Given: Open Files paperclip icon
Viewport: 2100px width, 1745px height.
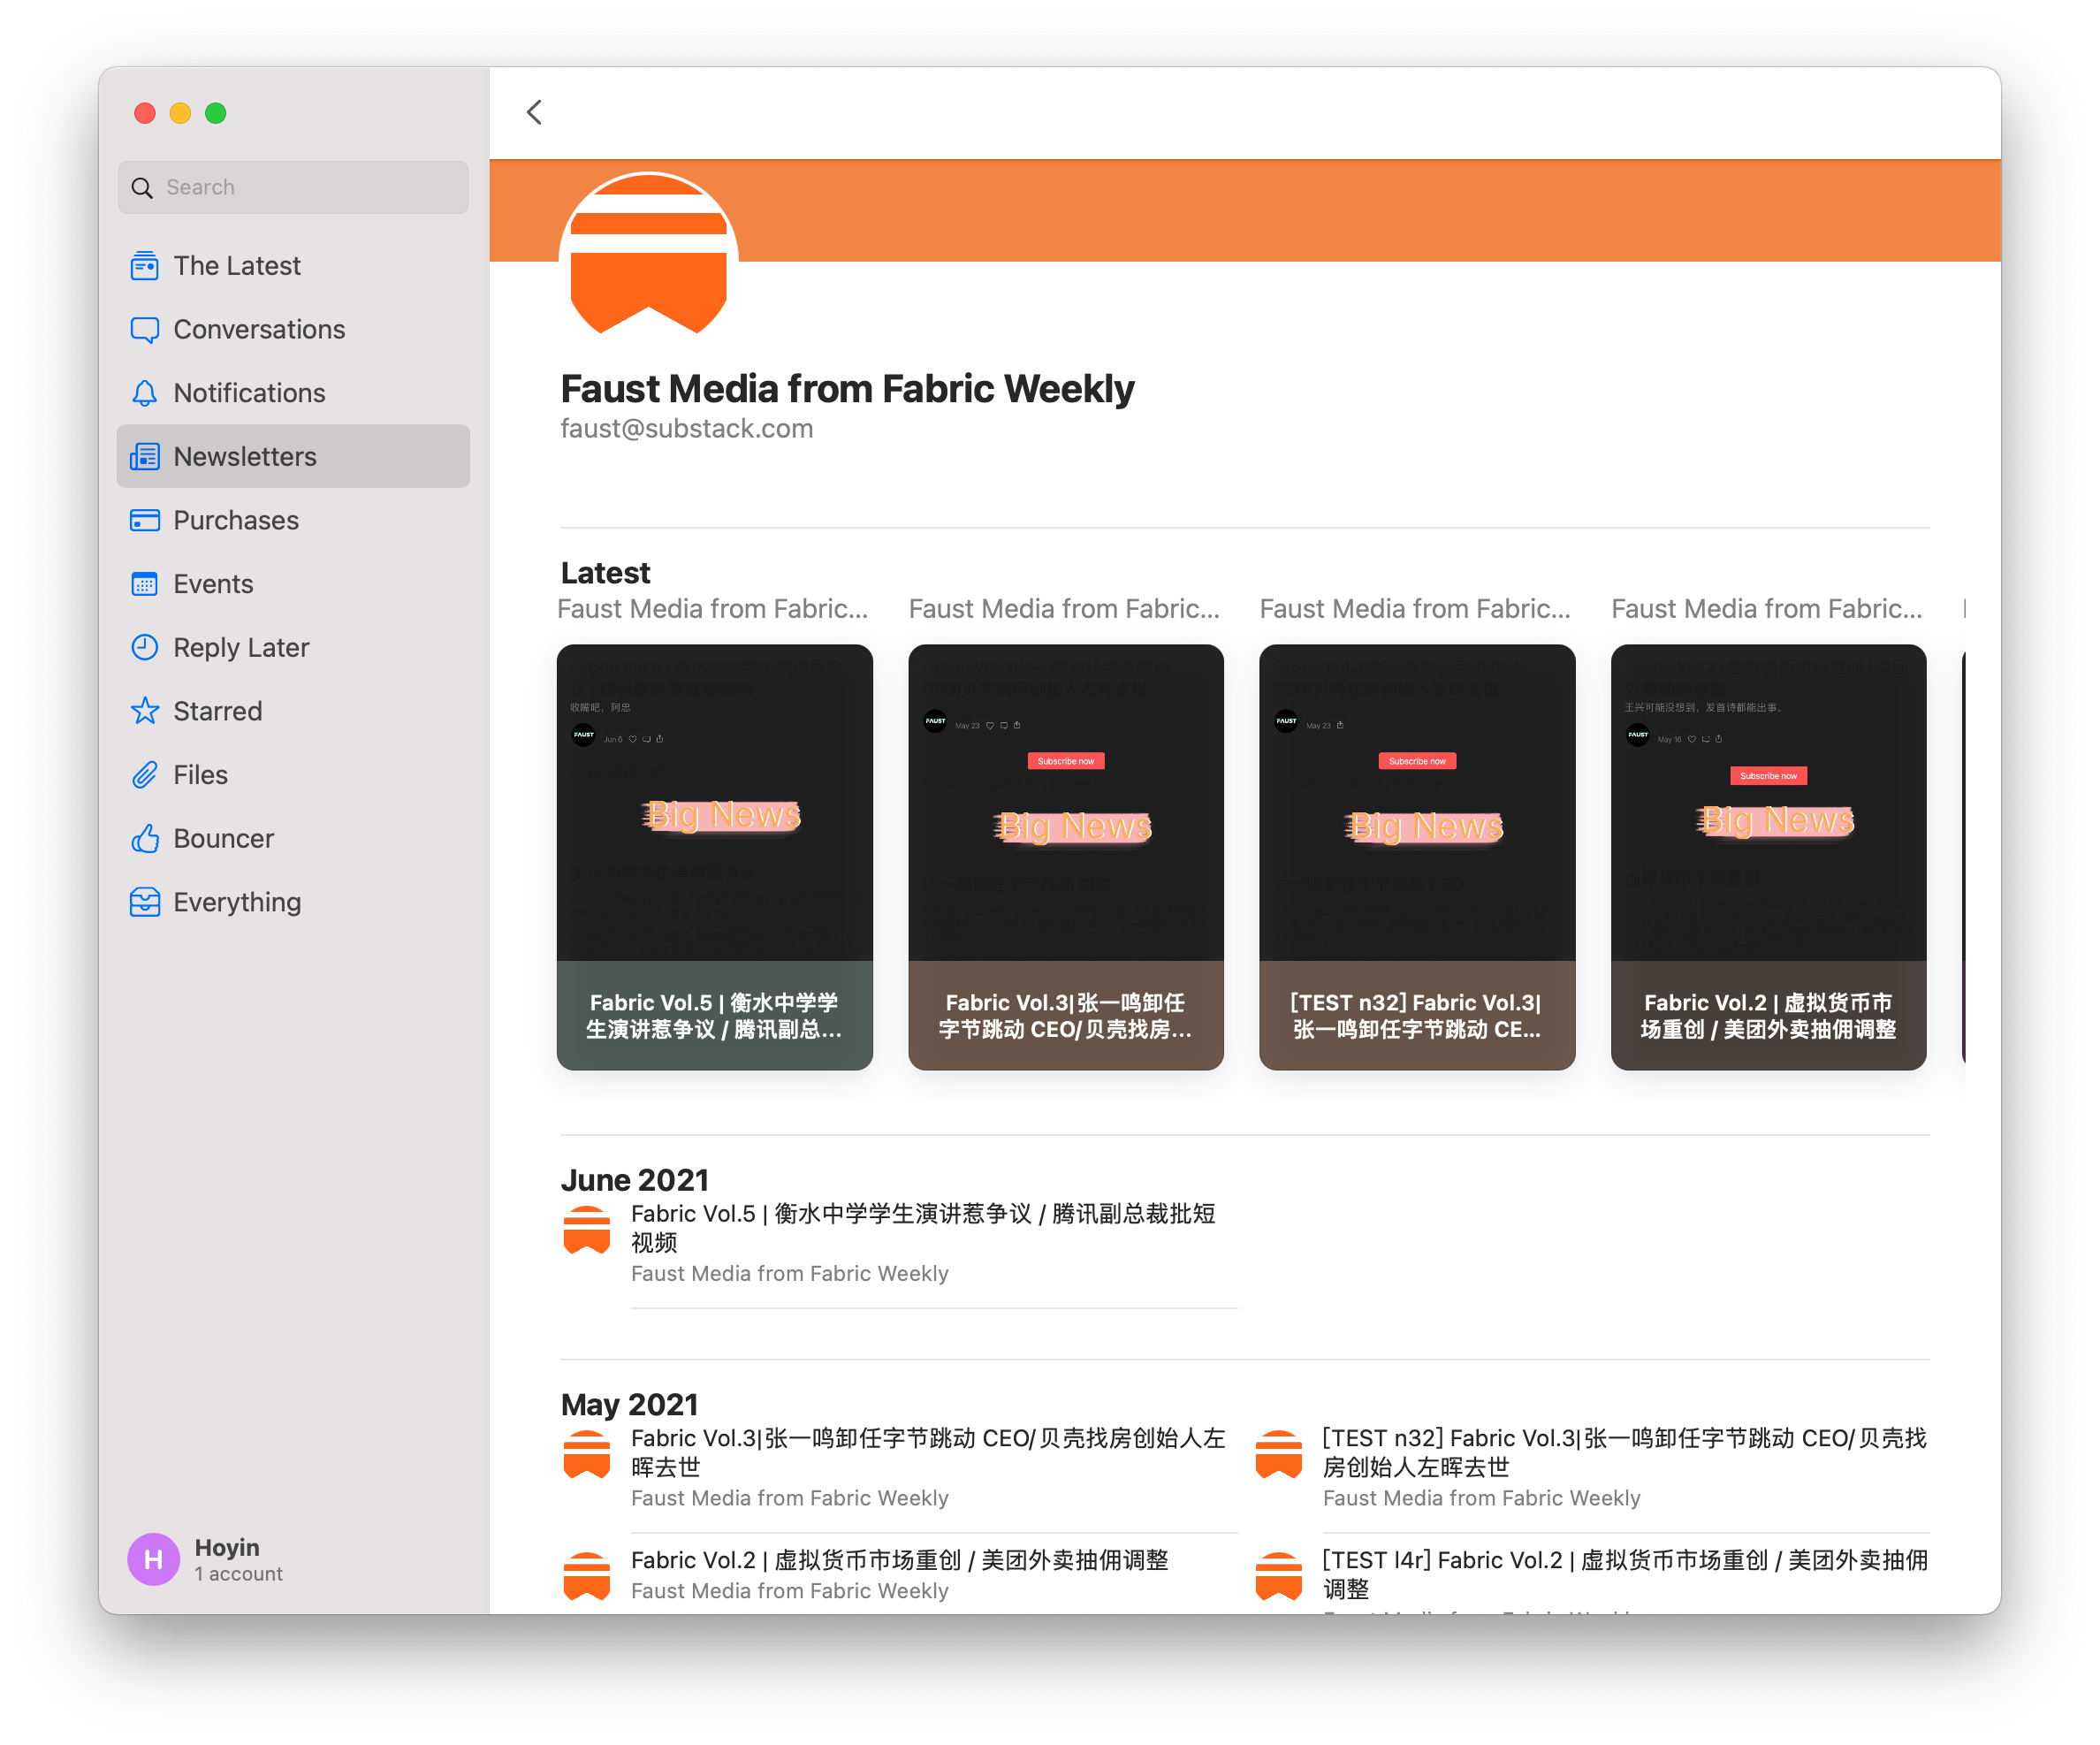Looking at the screenshot, I should (x=145, y=775).
